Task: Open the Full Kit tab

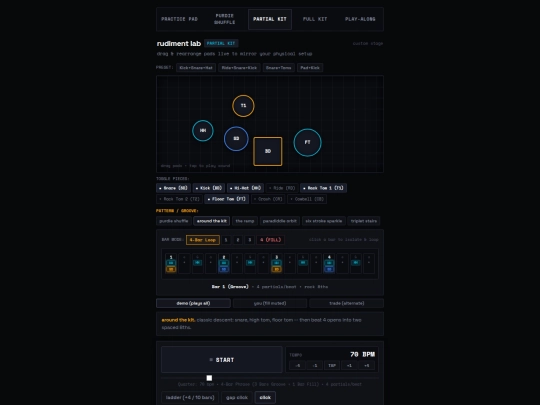Action: [x=315, y=19]
